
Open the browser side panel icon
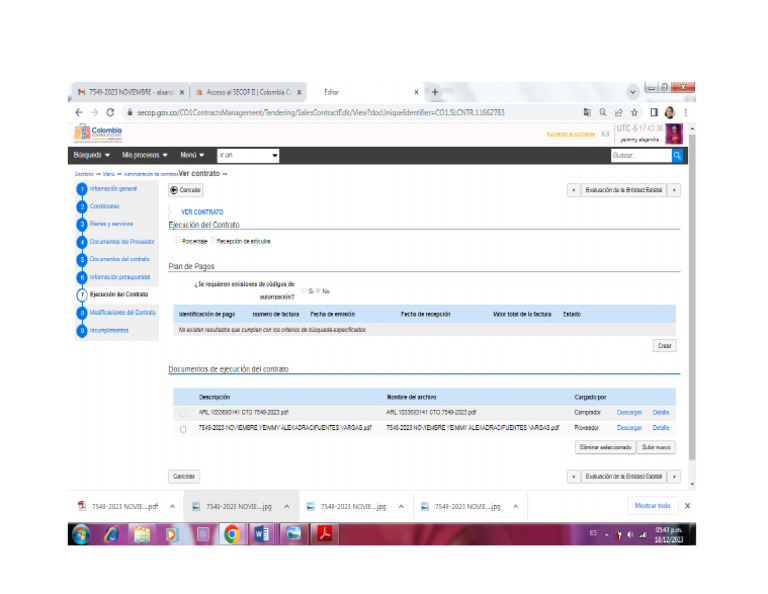coord(654,112)
